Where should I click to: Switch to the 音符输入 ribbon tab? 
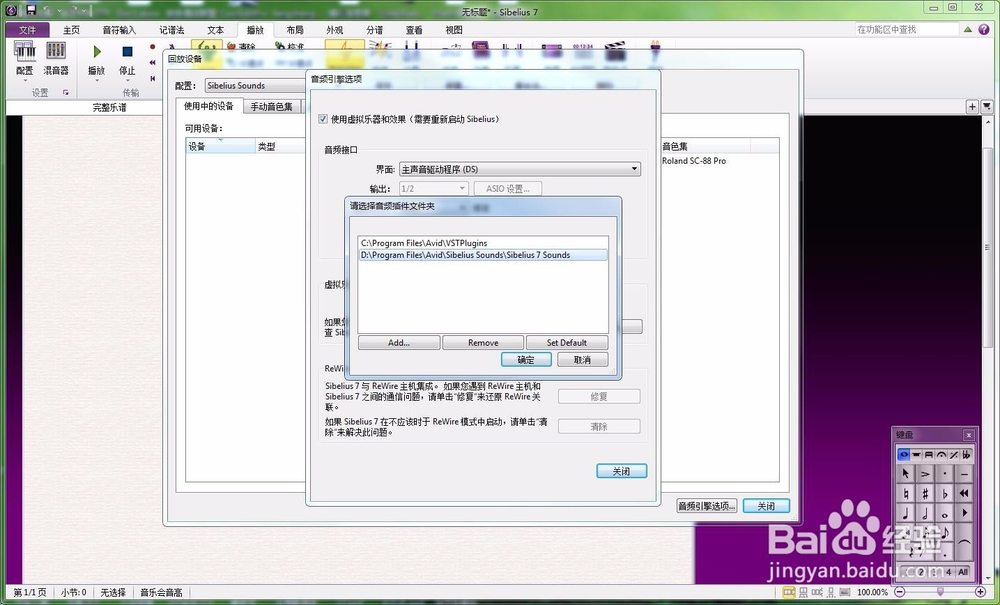click(x=119, y=30)
